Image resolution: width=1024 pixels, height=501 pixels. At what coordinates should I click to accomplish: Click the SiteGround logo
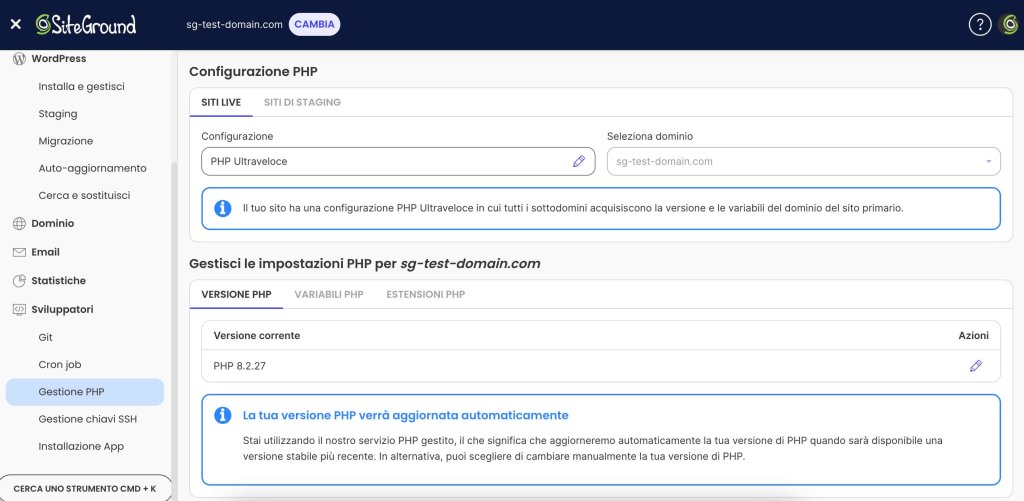click(x=86, y=25)
